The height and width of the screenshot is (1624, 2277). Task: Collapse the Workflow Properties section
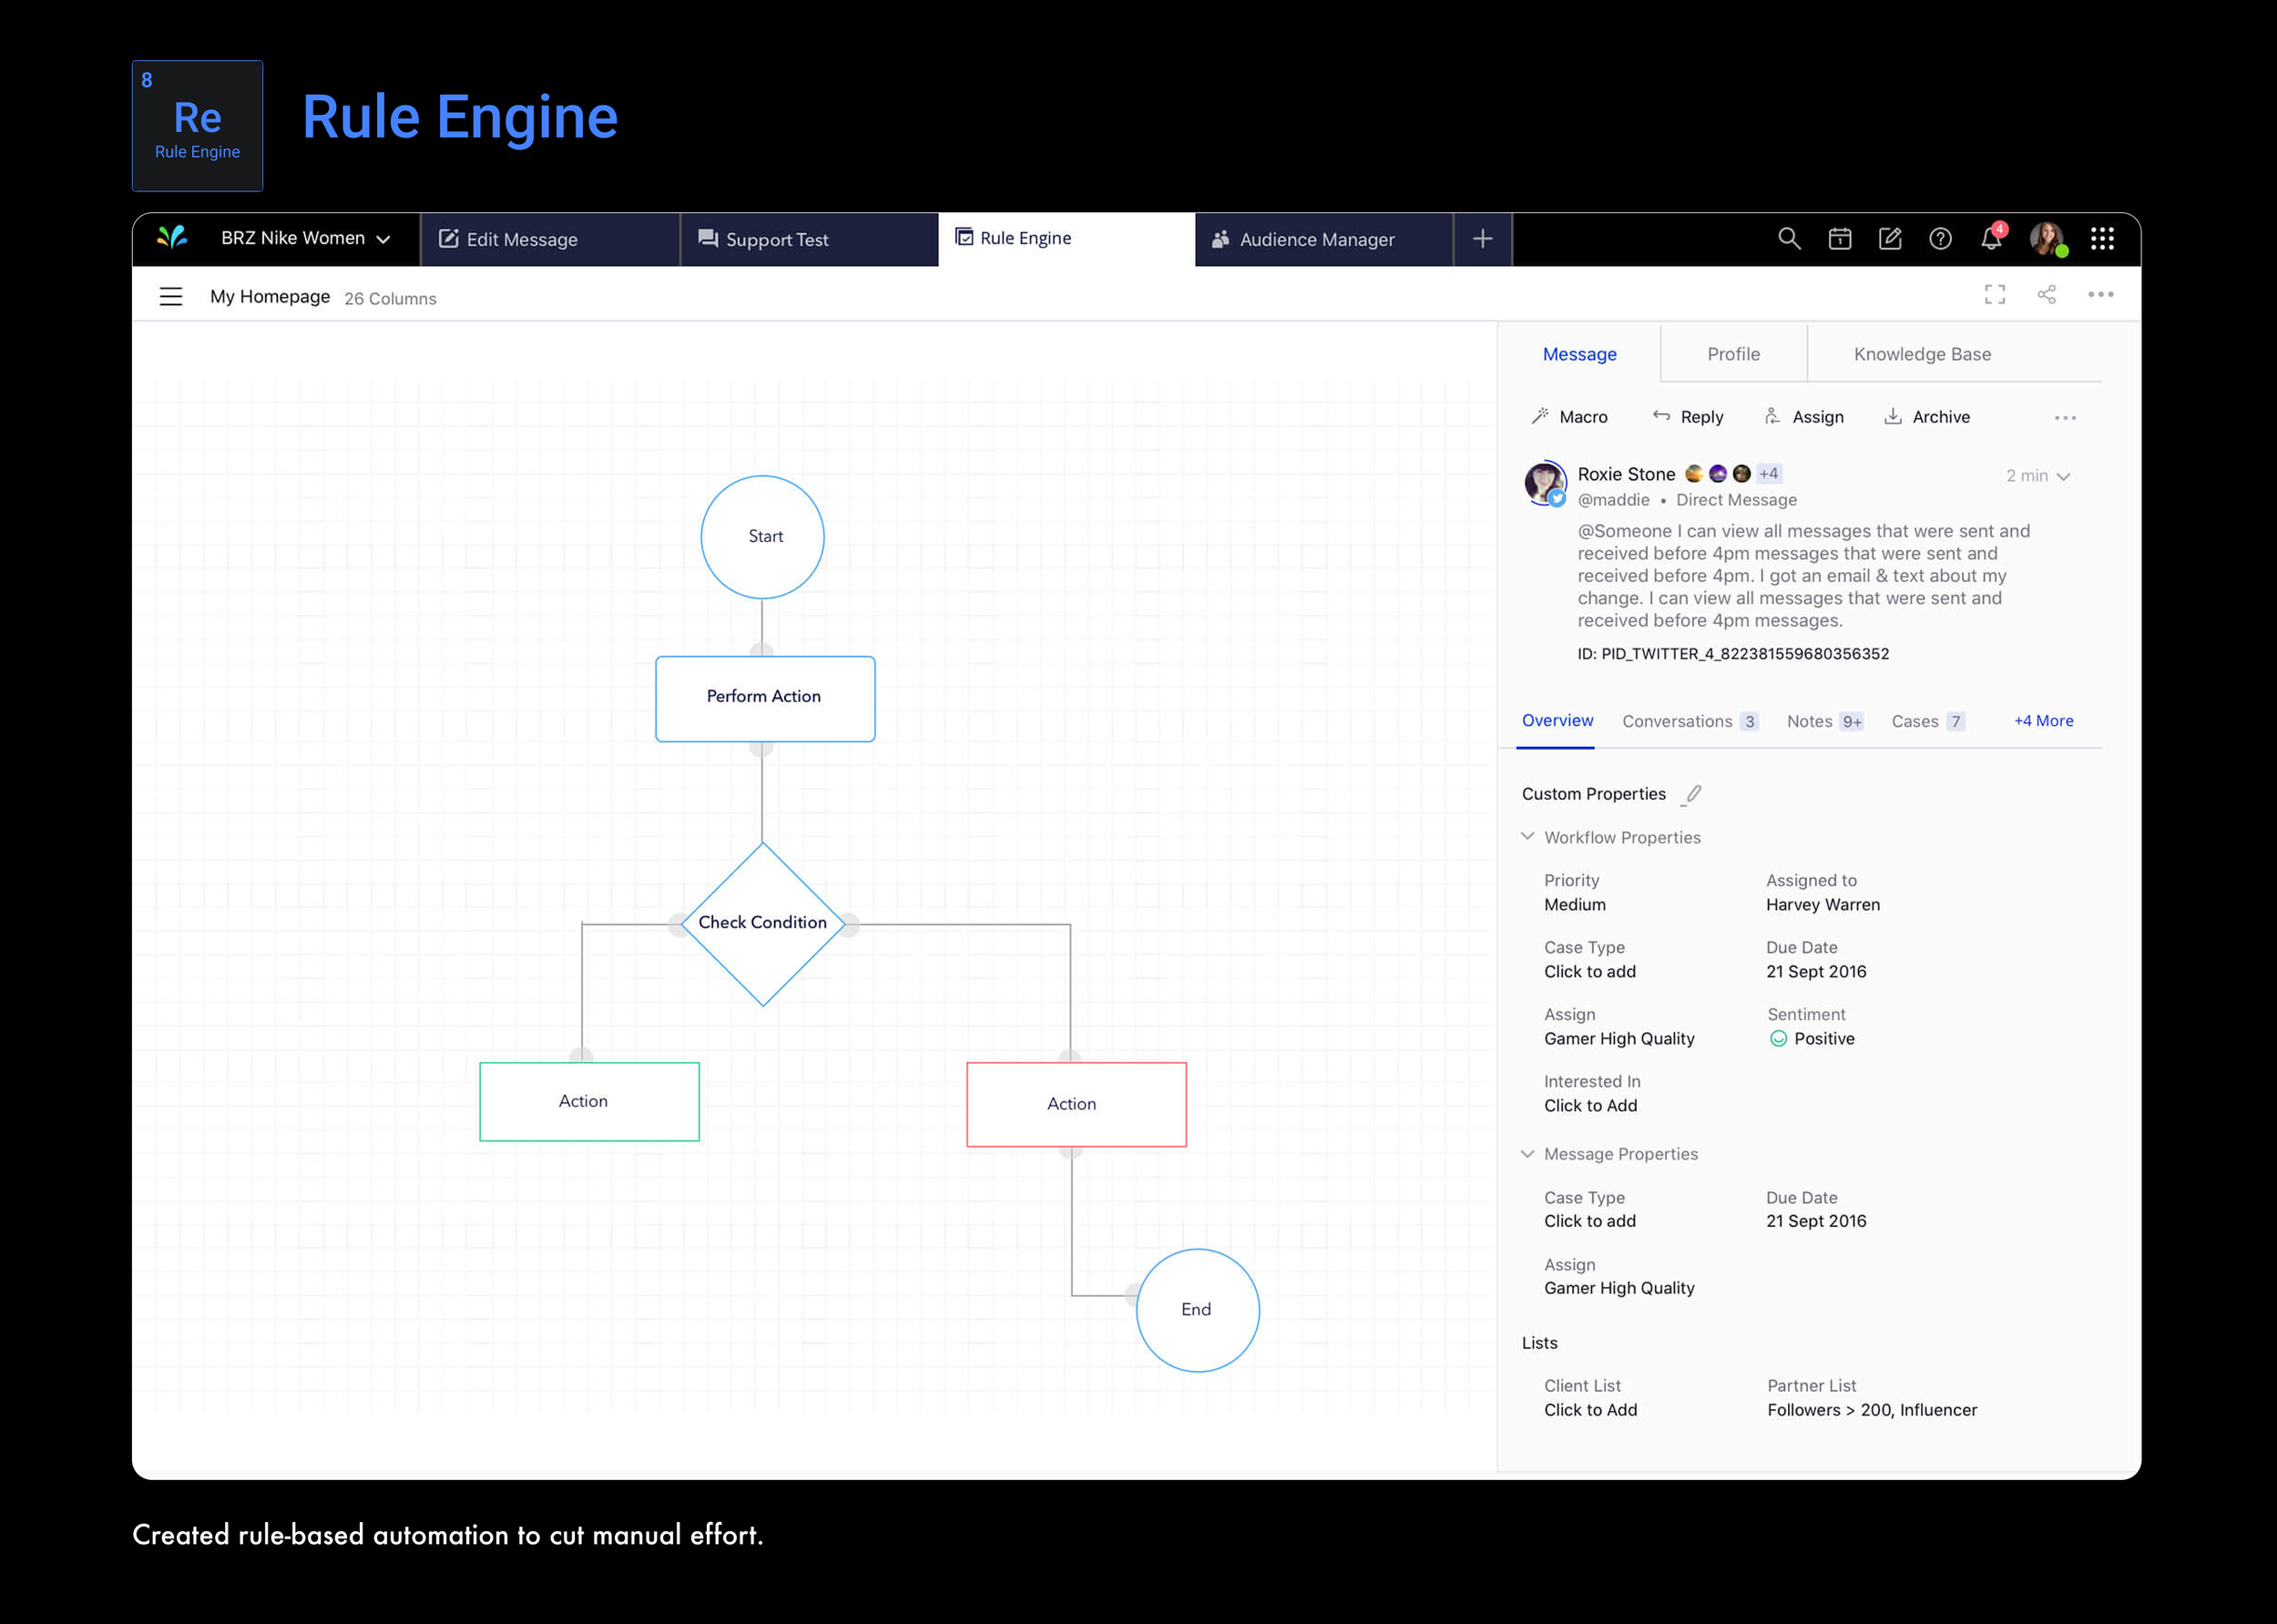pos(1527,837)
